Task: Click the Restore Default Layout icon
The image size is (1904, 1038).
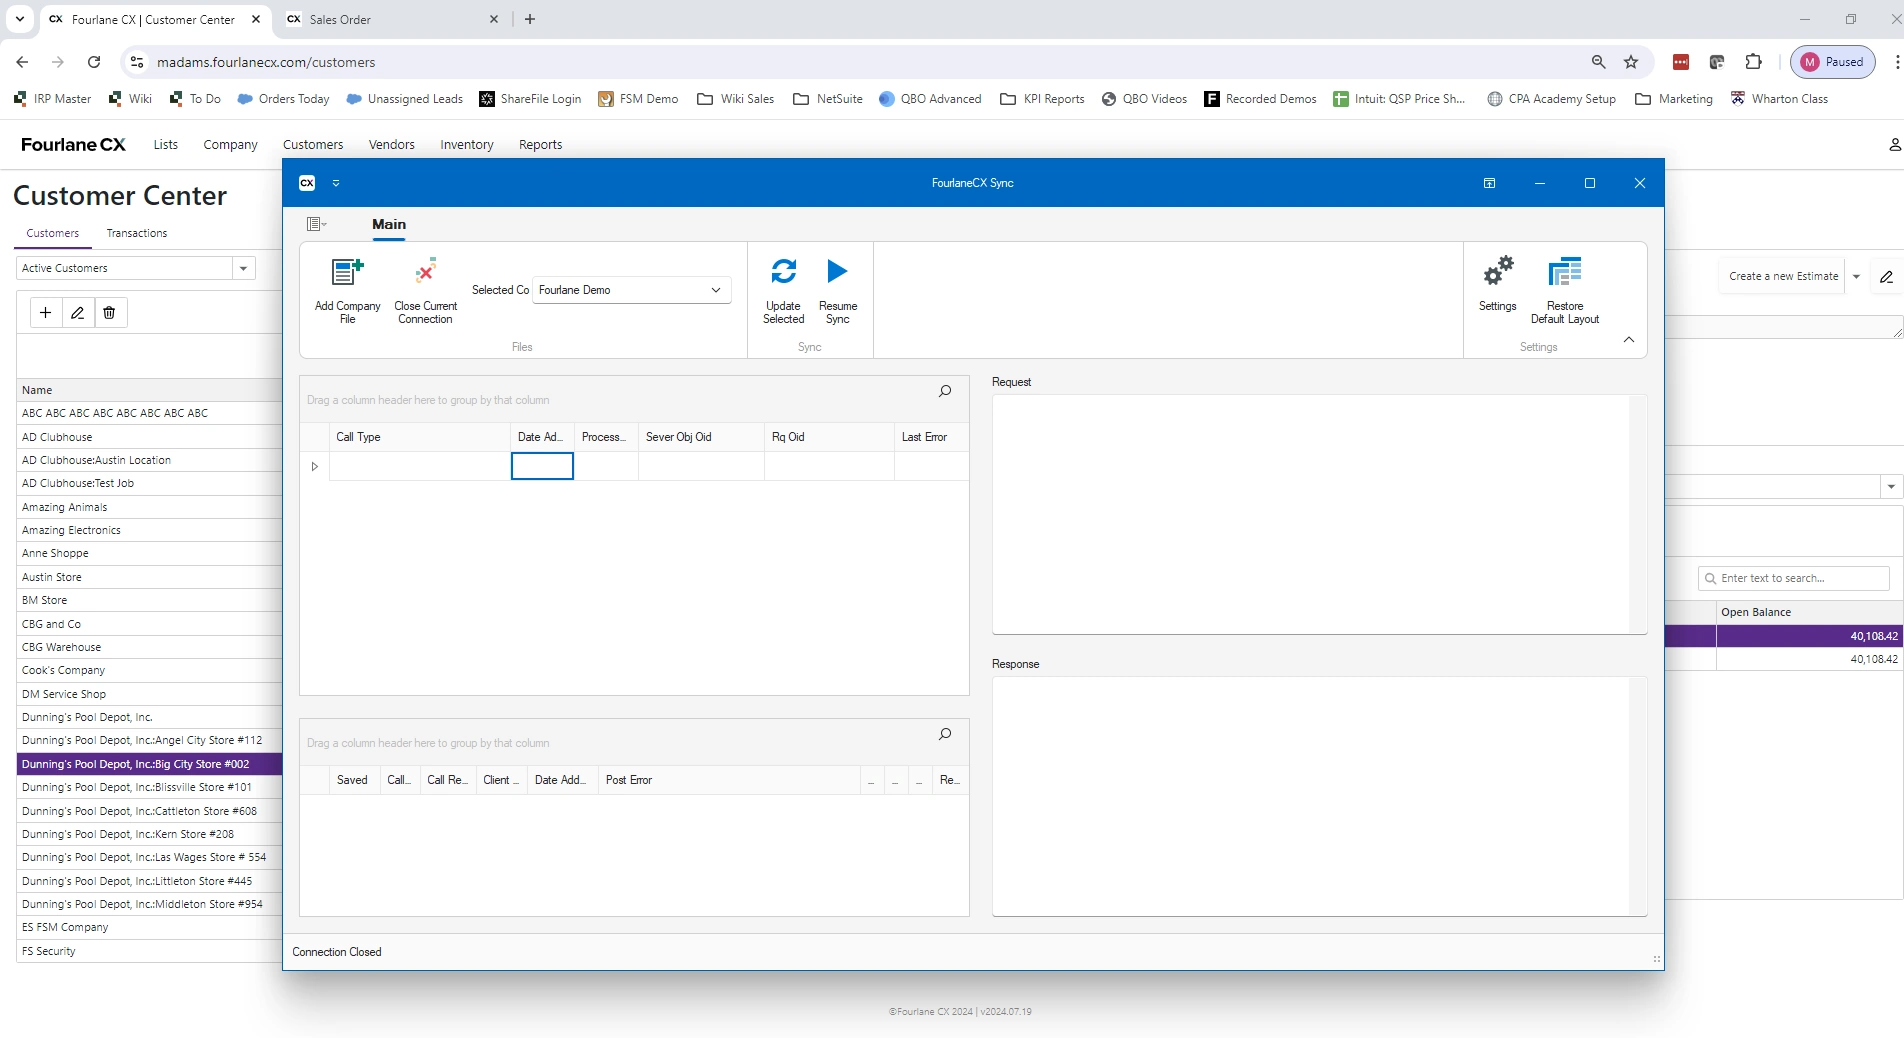Action: [1564, 271]
